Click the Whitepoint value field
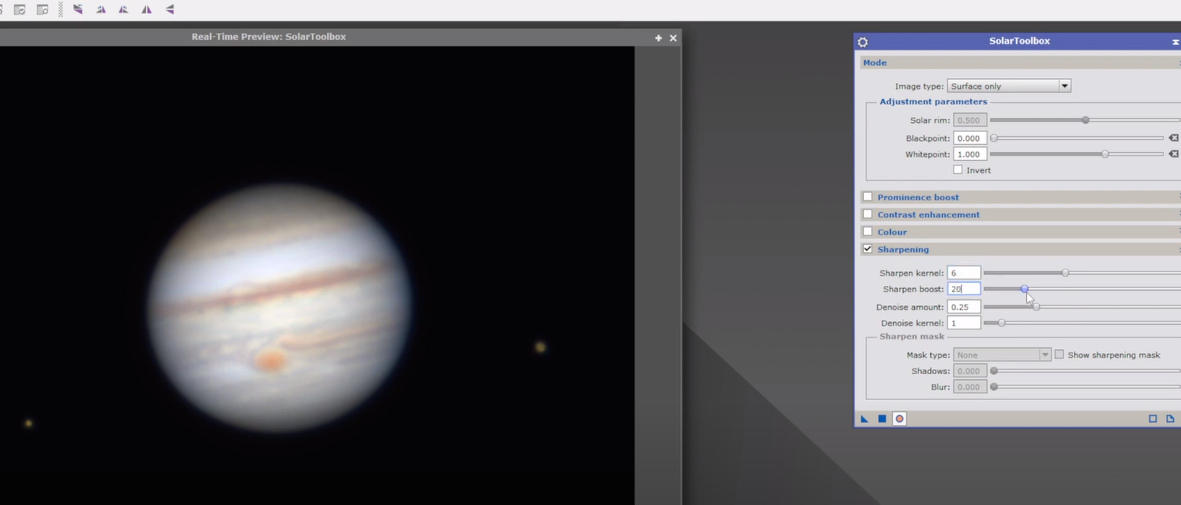 (x=970, y=154)
